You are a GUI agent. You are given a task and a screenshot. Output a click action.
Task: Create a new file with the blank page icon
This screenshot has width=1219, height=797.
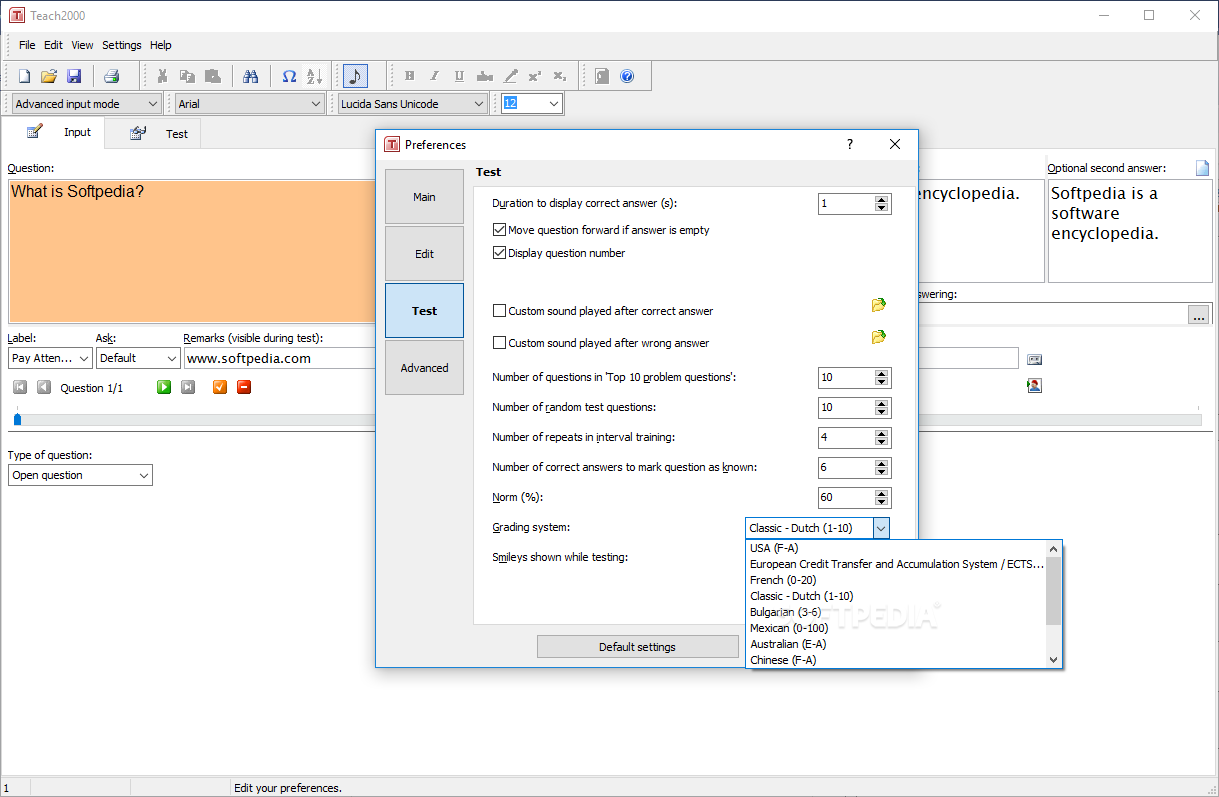tap(24, 76)
